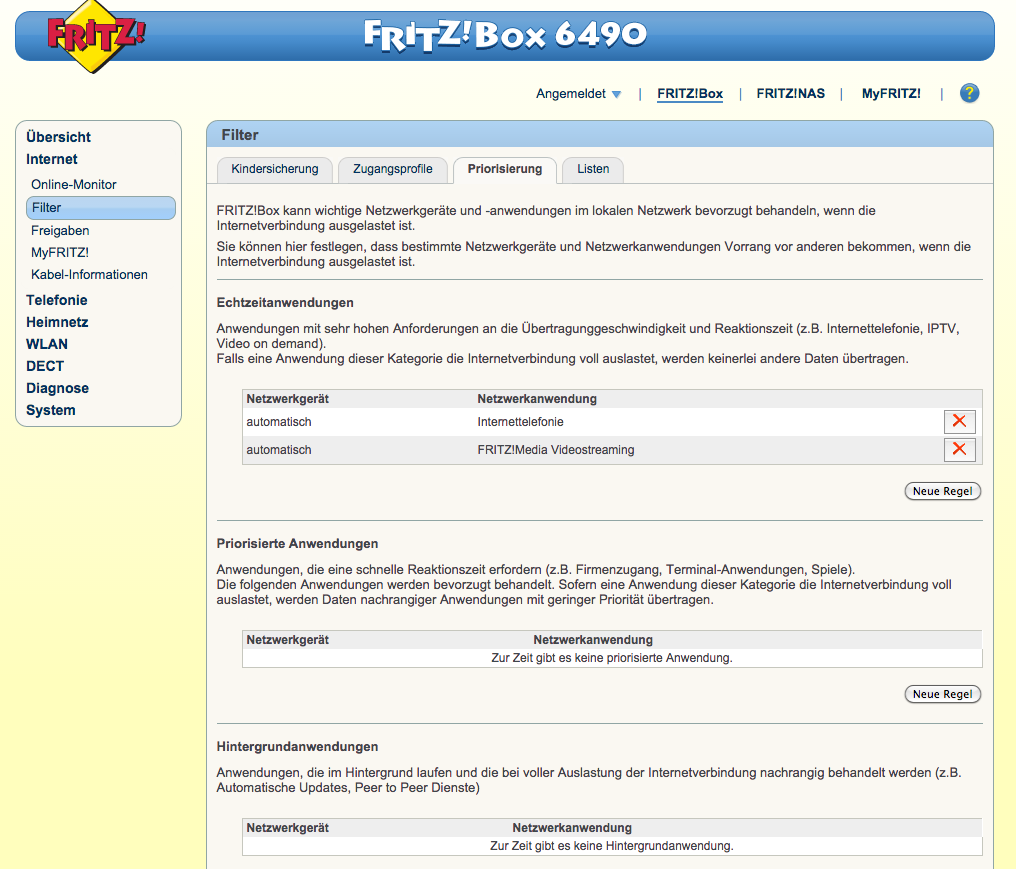Viewport: 1016px width, 869px height.
Task: Open Freigaben in the sidebar
Action: coord(60,231)
